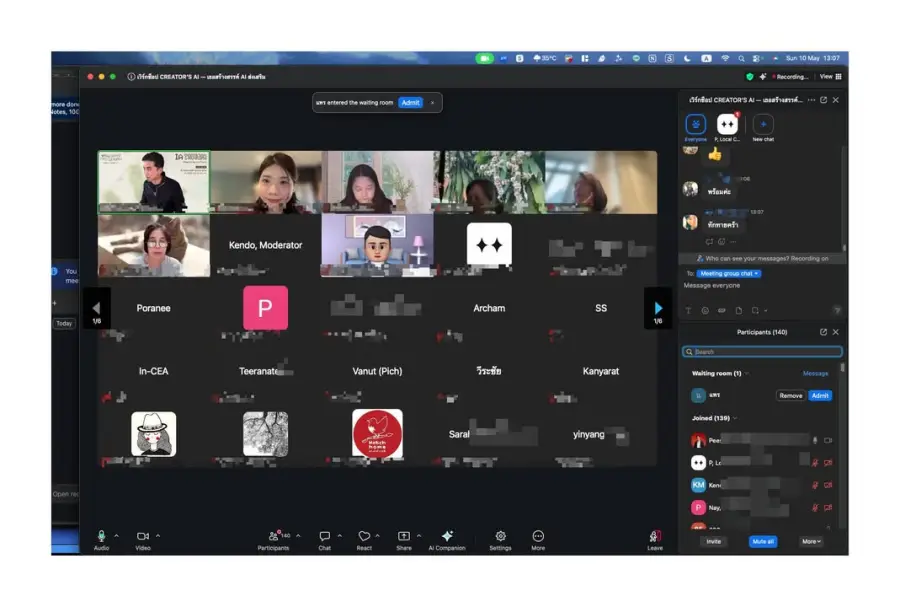Open chat panel more options ellipsis
This screenshot has height=607, width=900.
811,100
